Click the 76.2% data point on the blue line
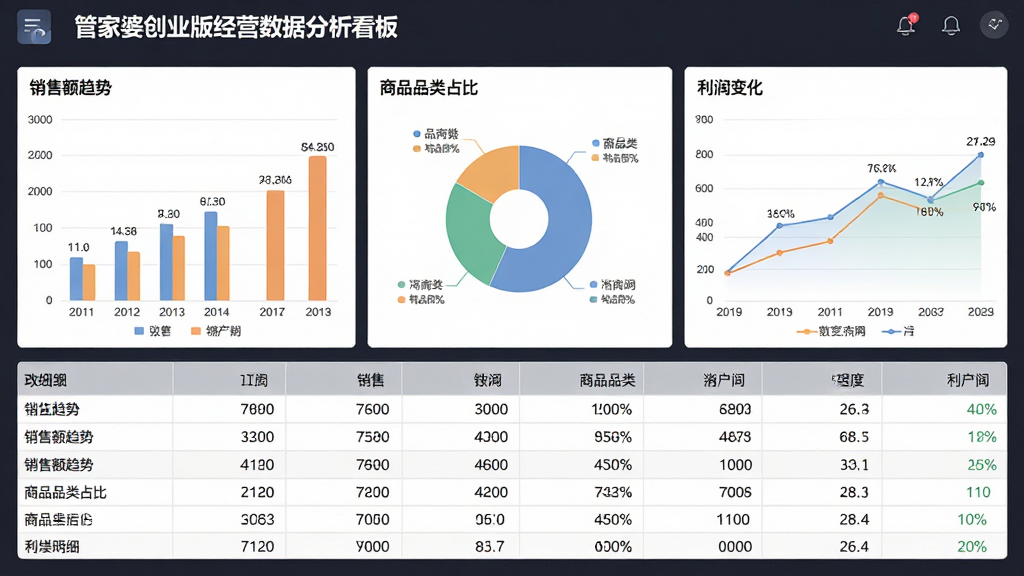The width and height of the screenshot is (1024, 576). (x=881, y=182)
